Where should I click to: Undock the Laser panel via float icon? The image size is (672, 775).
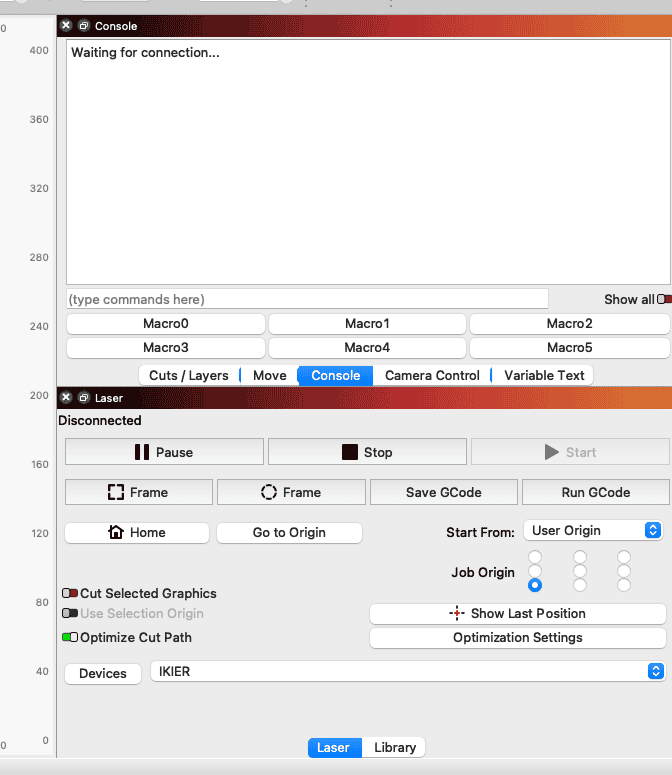[84, 397]
